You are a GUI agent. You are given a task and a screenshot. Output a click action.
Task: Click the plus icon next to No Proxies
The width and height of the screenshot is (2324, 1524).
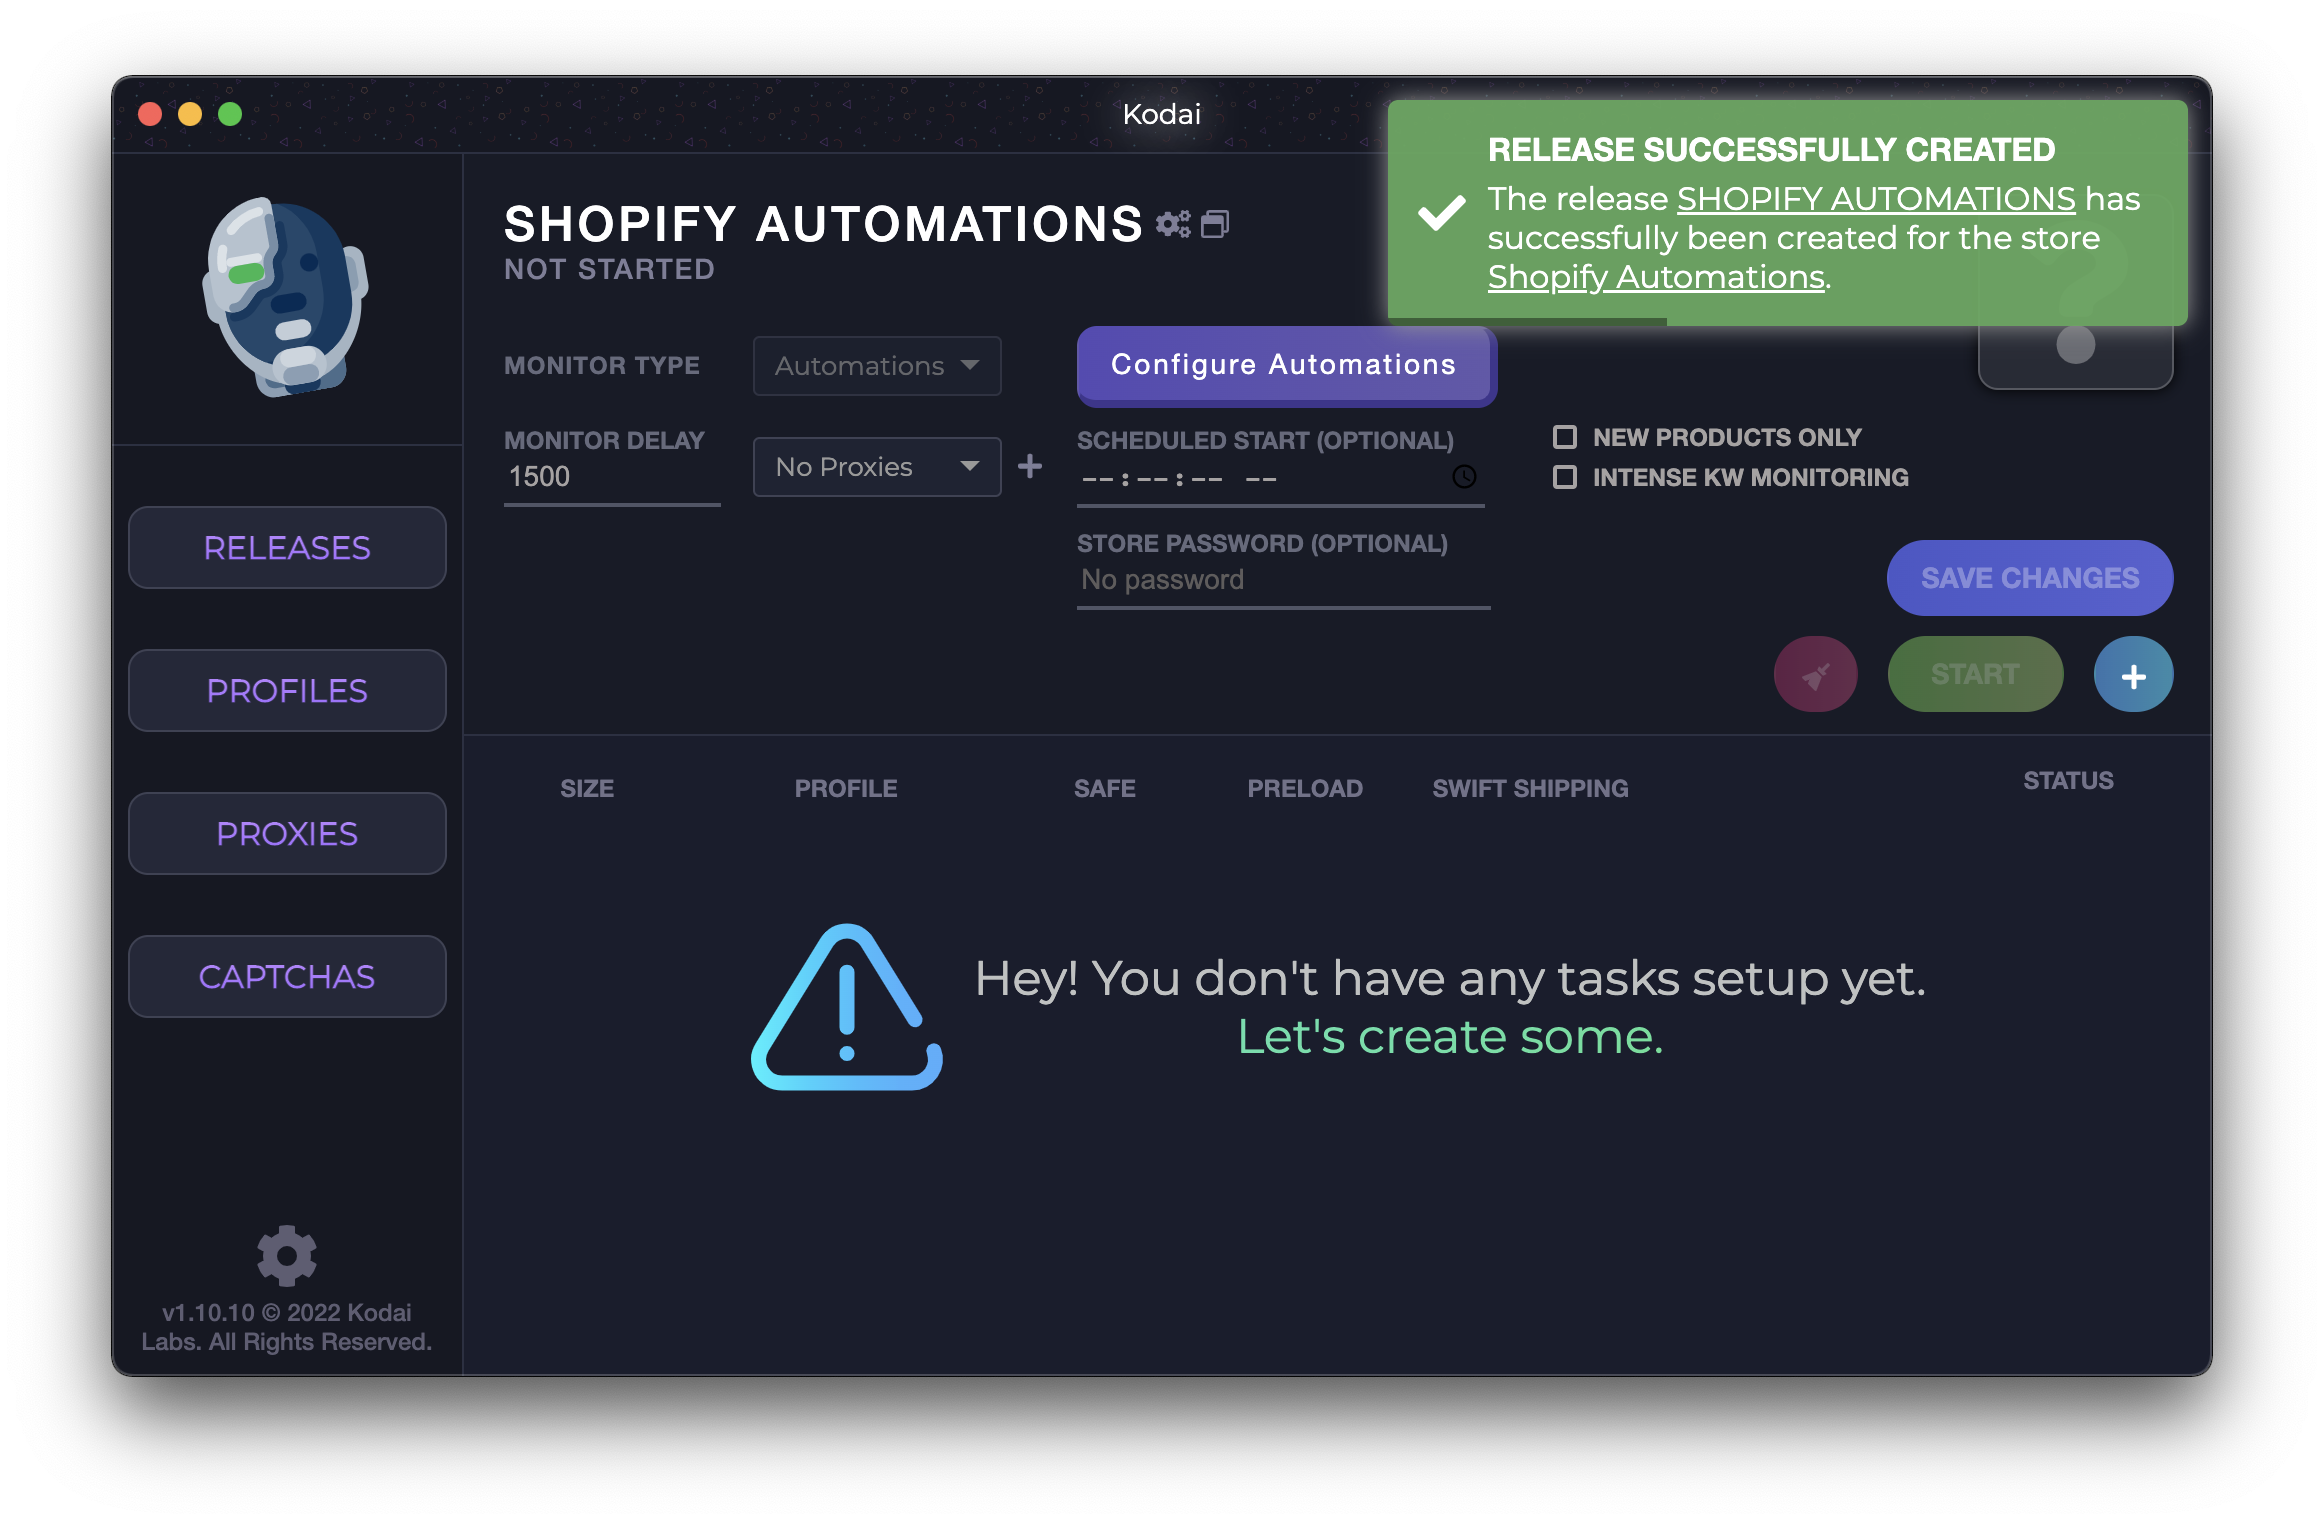tap(1030, 466)
